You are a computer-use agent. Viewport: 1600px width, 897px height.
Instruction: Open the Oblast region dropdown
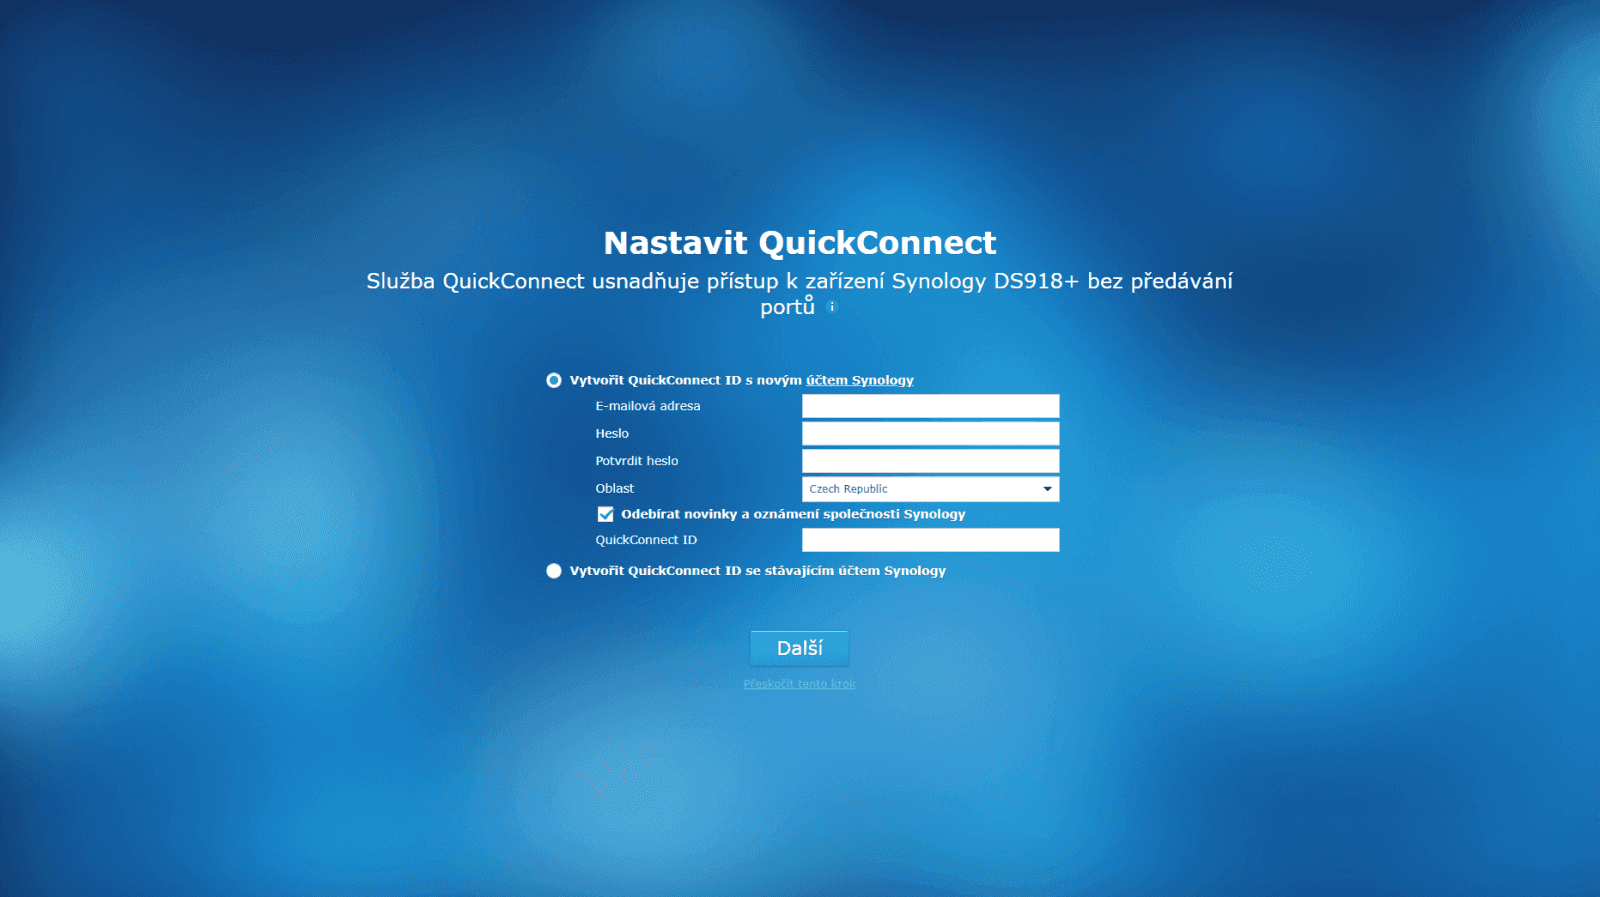[x=930, y=489]
